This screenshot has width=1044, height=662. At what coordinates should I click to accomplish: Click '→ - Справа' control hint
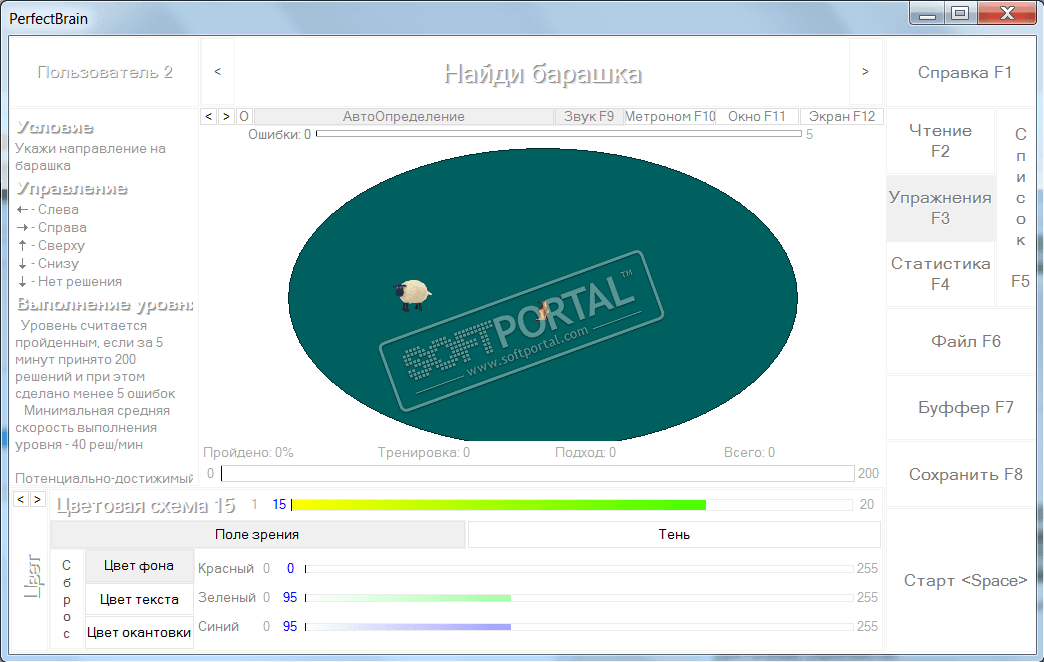[x=51, y=227]
